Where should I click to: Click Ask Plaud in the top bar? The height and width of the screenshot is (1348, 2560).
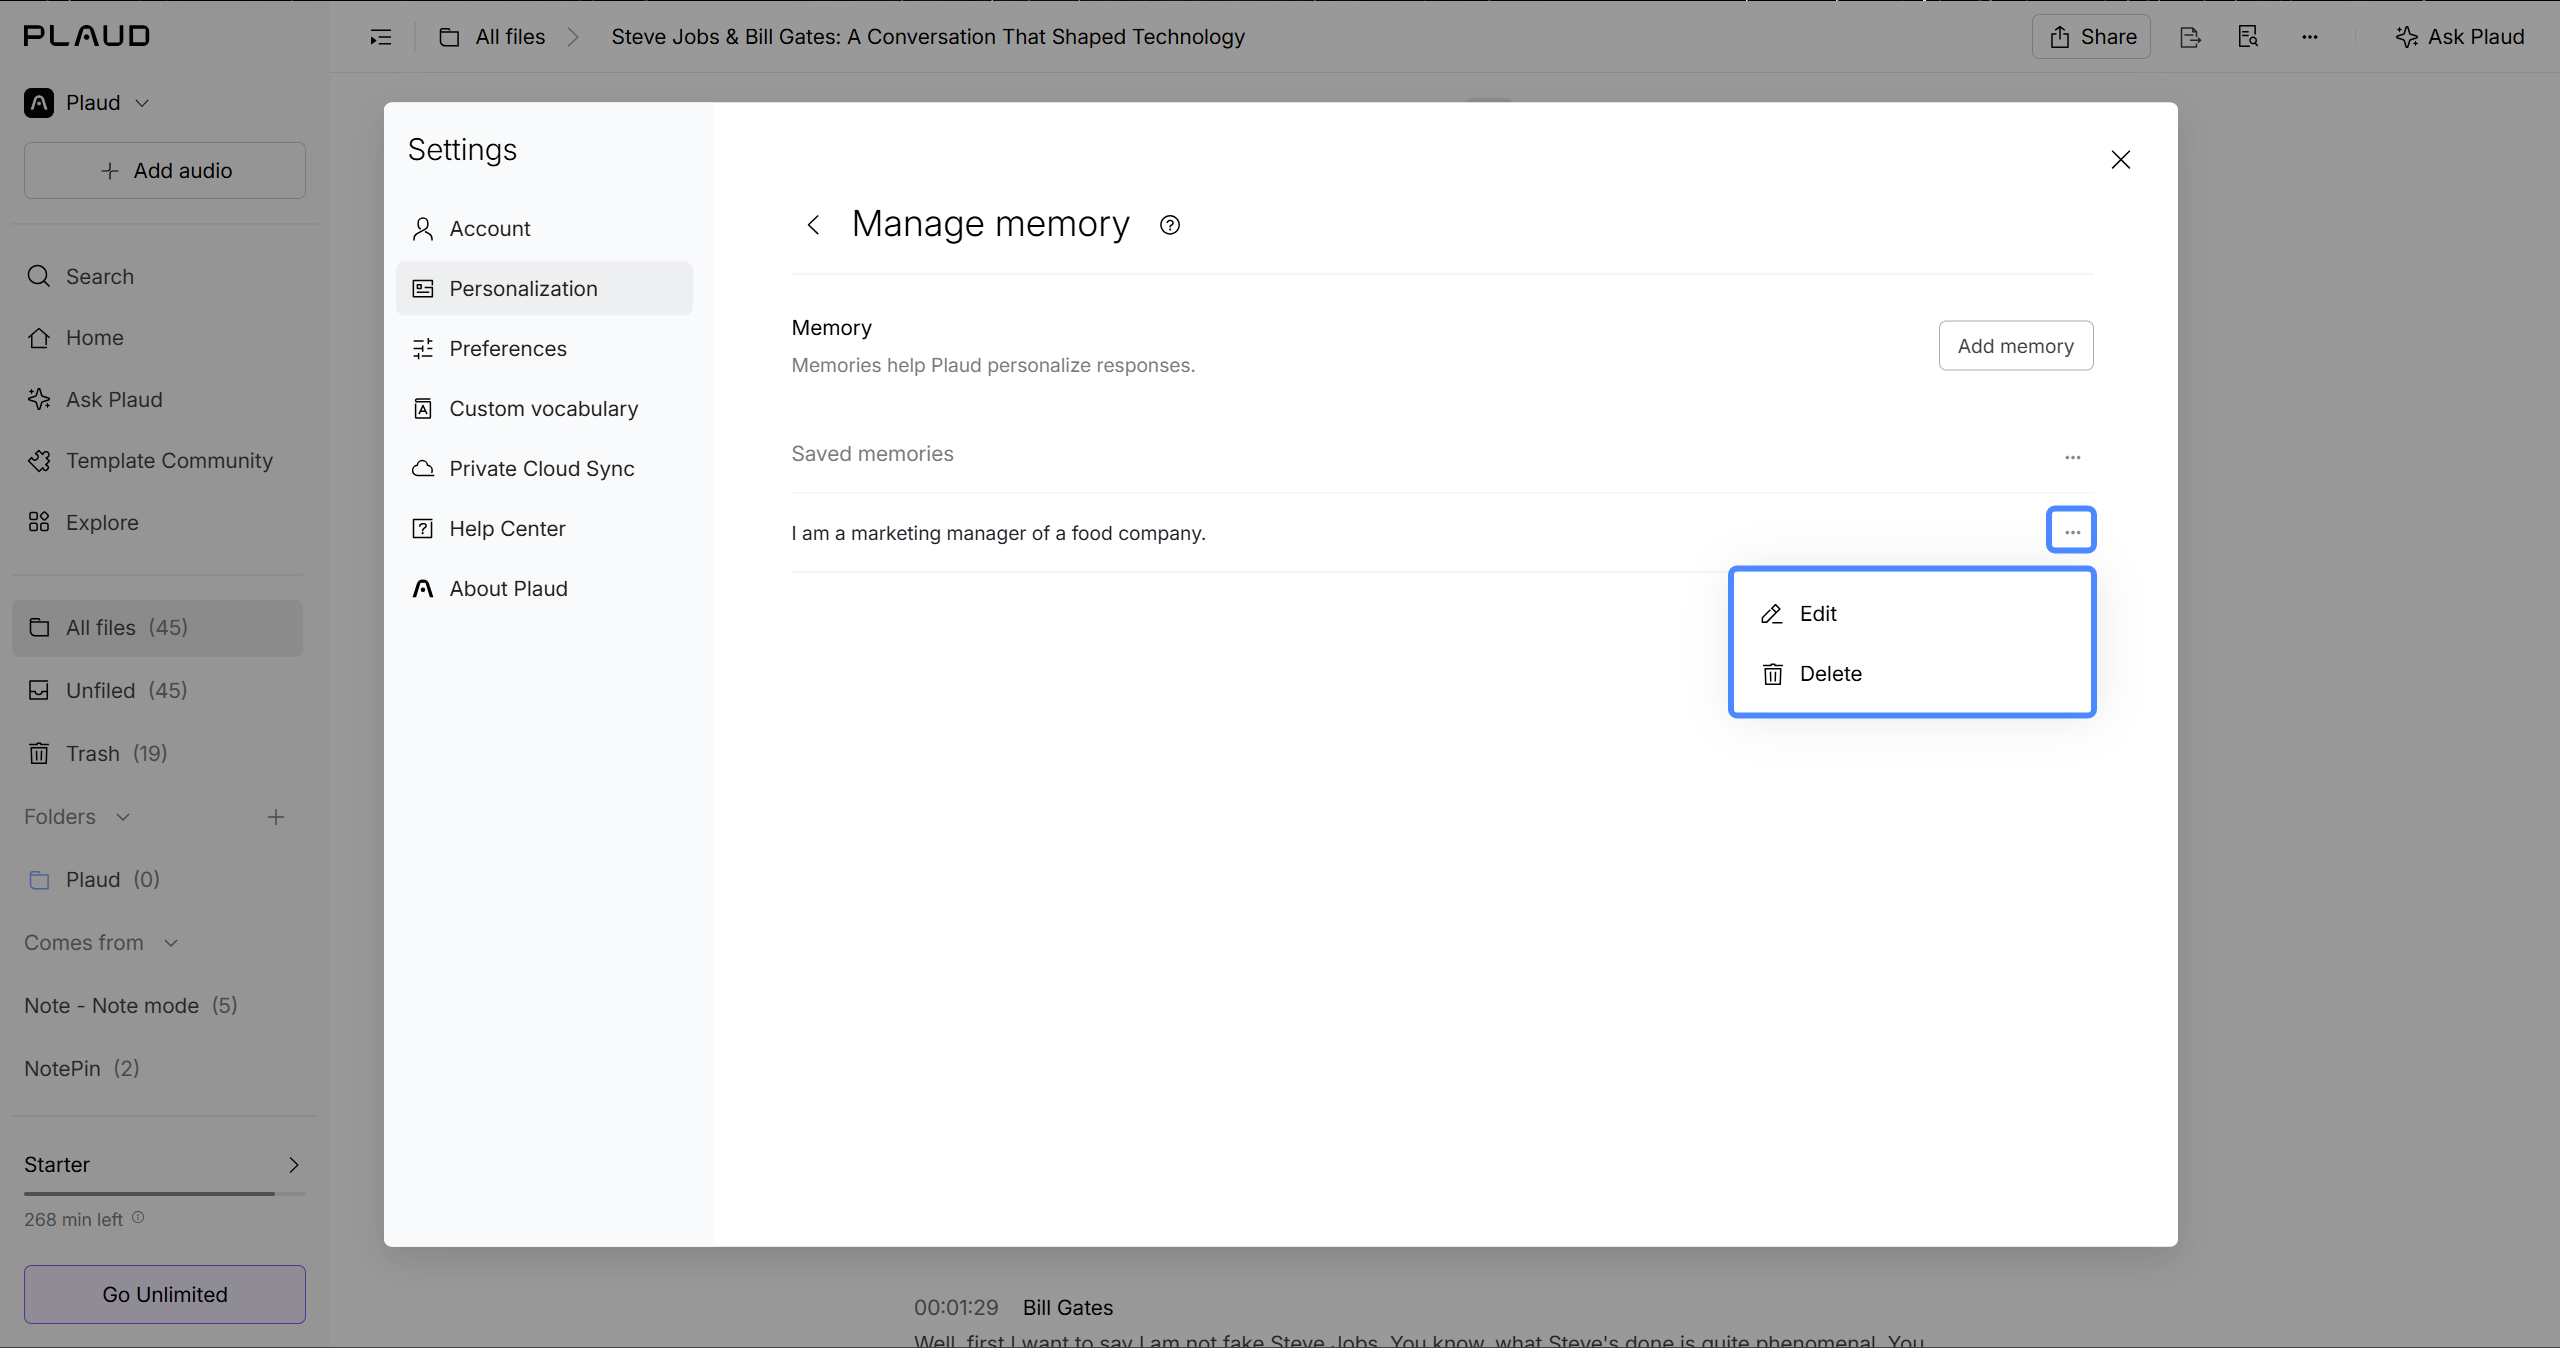click(x=2460, y=37)
